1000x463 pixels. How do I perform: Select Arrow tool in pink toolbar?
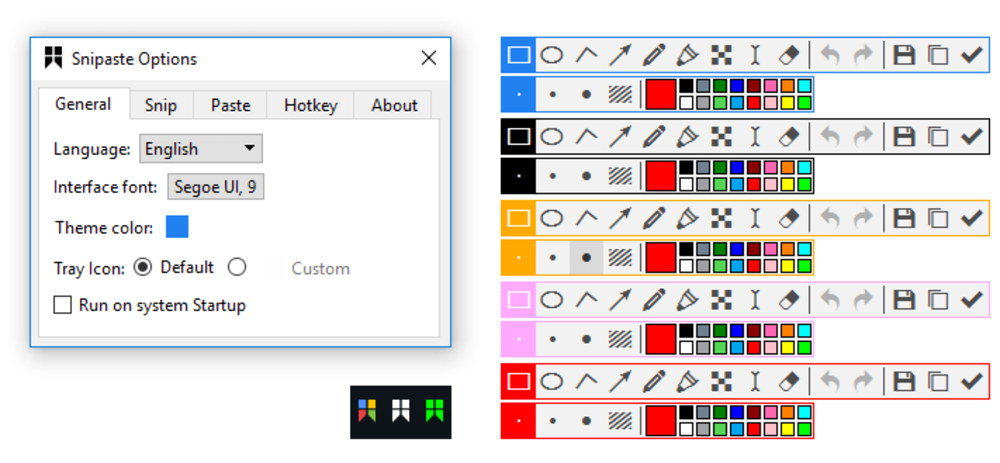pyautogui.click(x=620, y=300)
